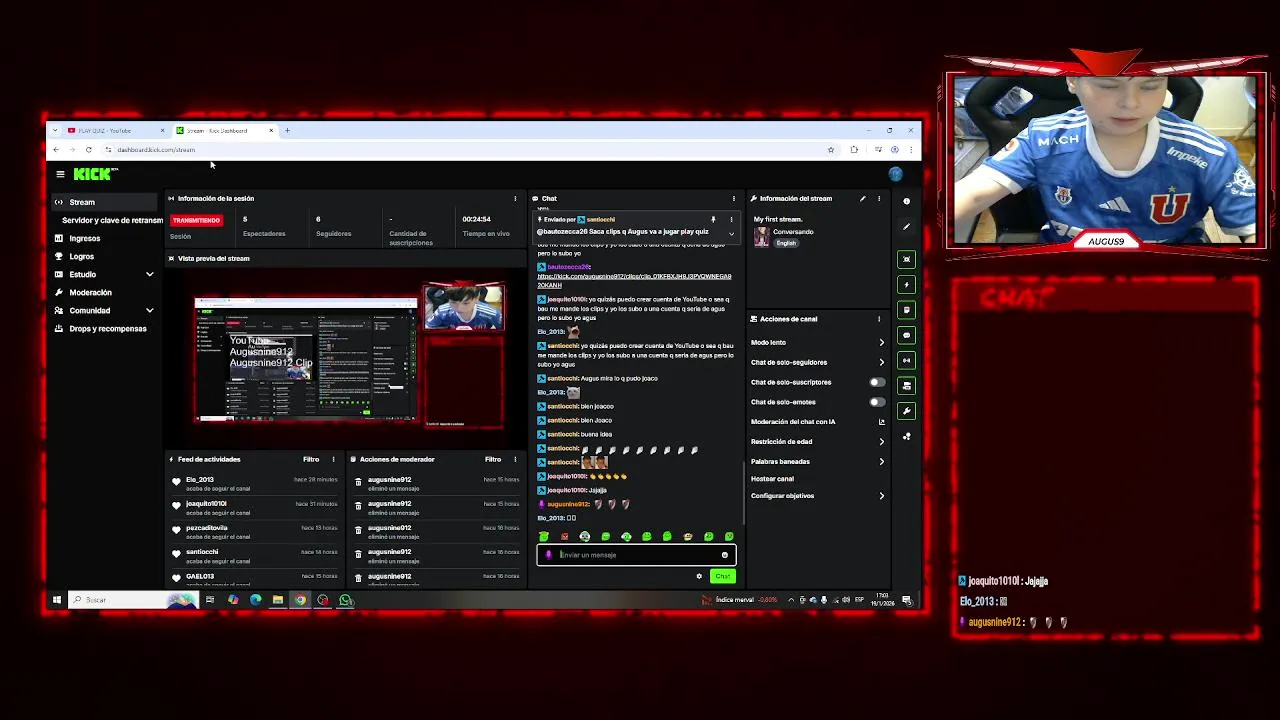Open the kick.com clip link in chat
This screenshot has height=720, width=1280.
(x=634, y=280)
